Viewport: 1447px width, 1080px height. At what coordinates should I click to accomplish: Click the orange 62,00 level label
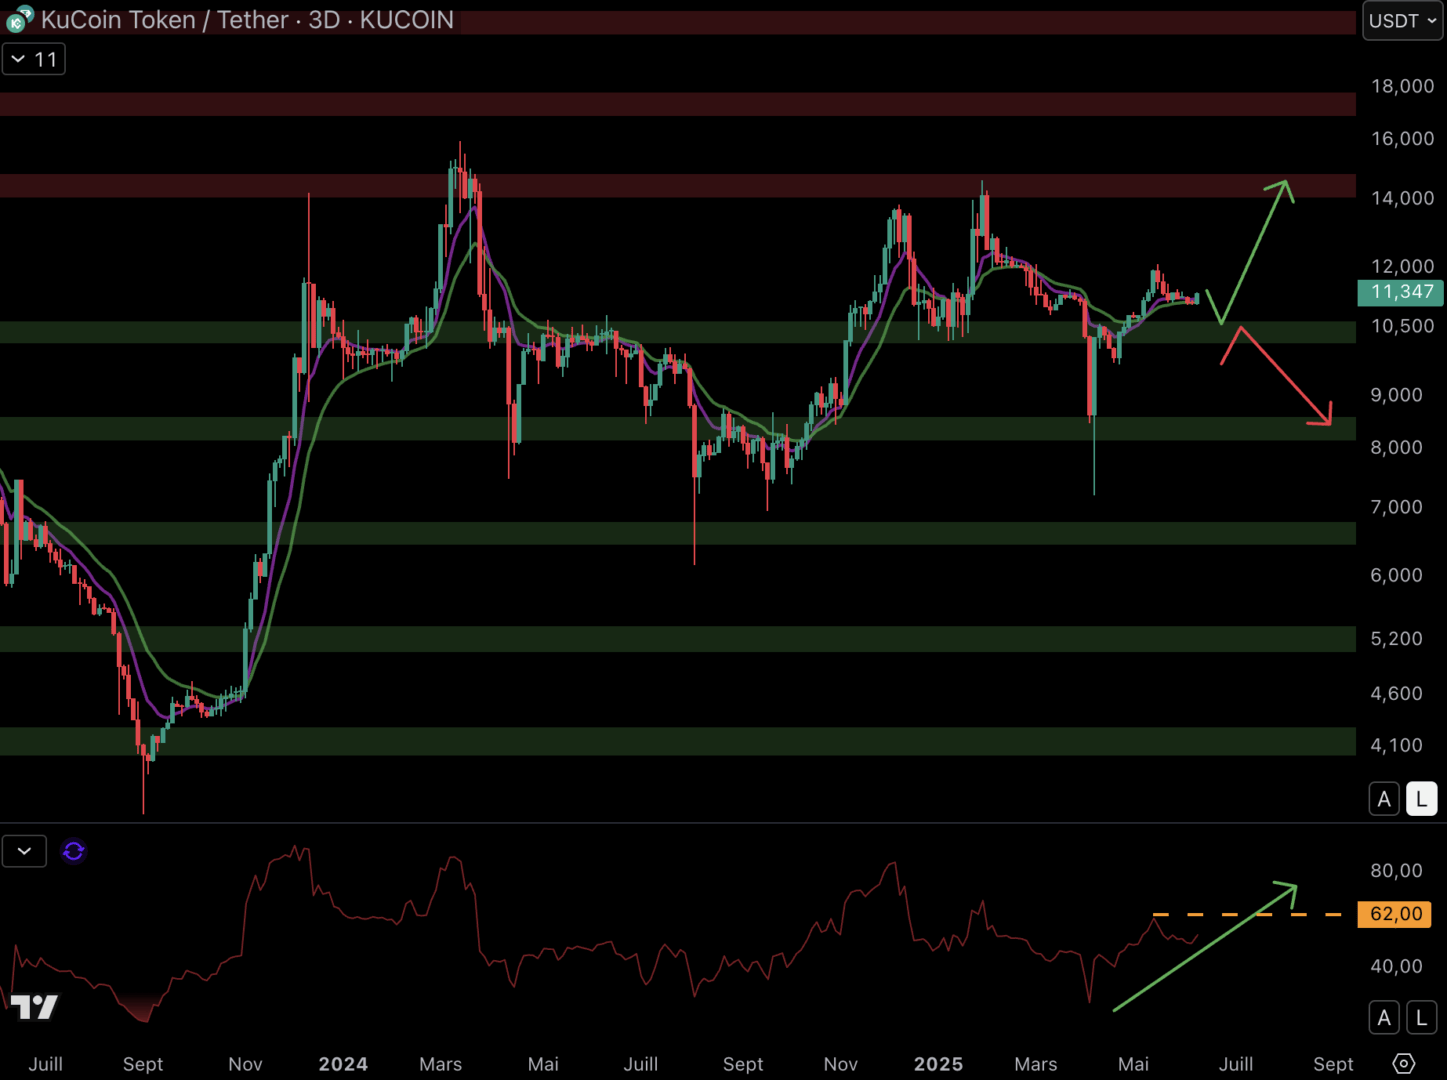pyautogui.click(x=1395, y=914)
